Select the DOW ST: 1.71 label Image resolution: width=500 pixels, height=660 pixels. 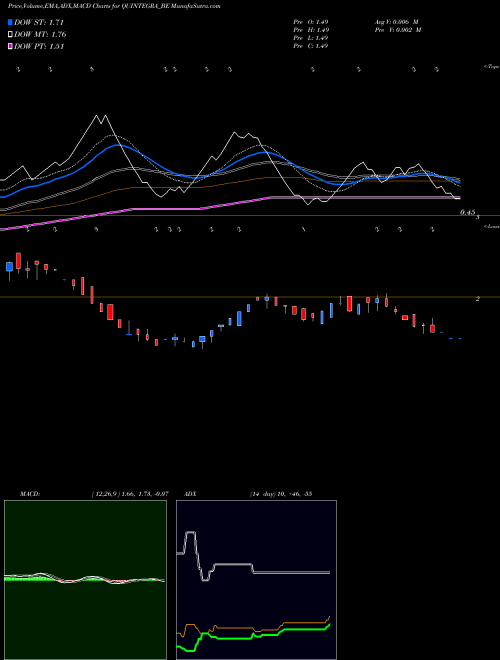click(x=39, y=22)
